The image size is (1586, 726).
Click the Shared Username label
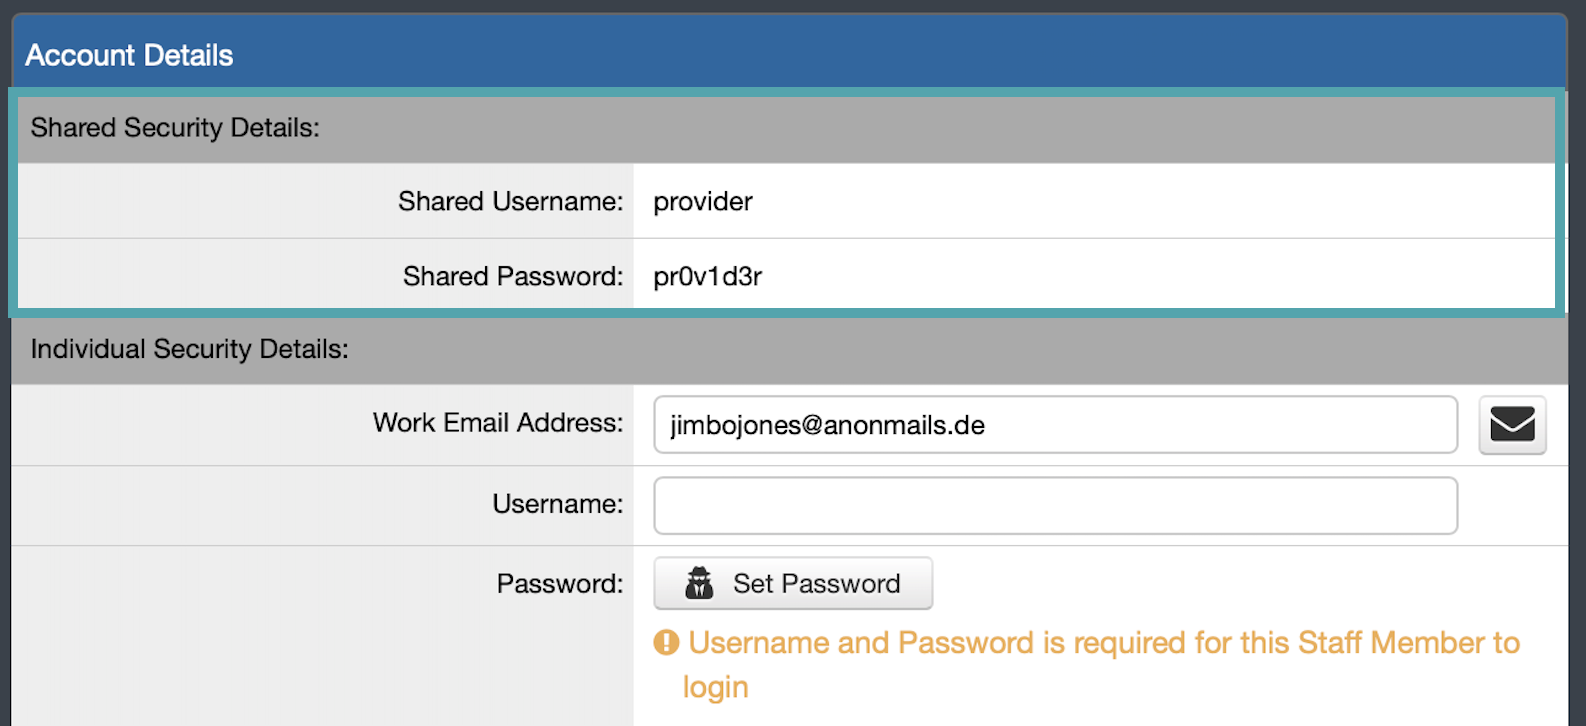click(x=511, y=201)
